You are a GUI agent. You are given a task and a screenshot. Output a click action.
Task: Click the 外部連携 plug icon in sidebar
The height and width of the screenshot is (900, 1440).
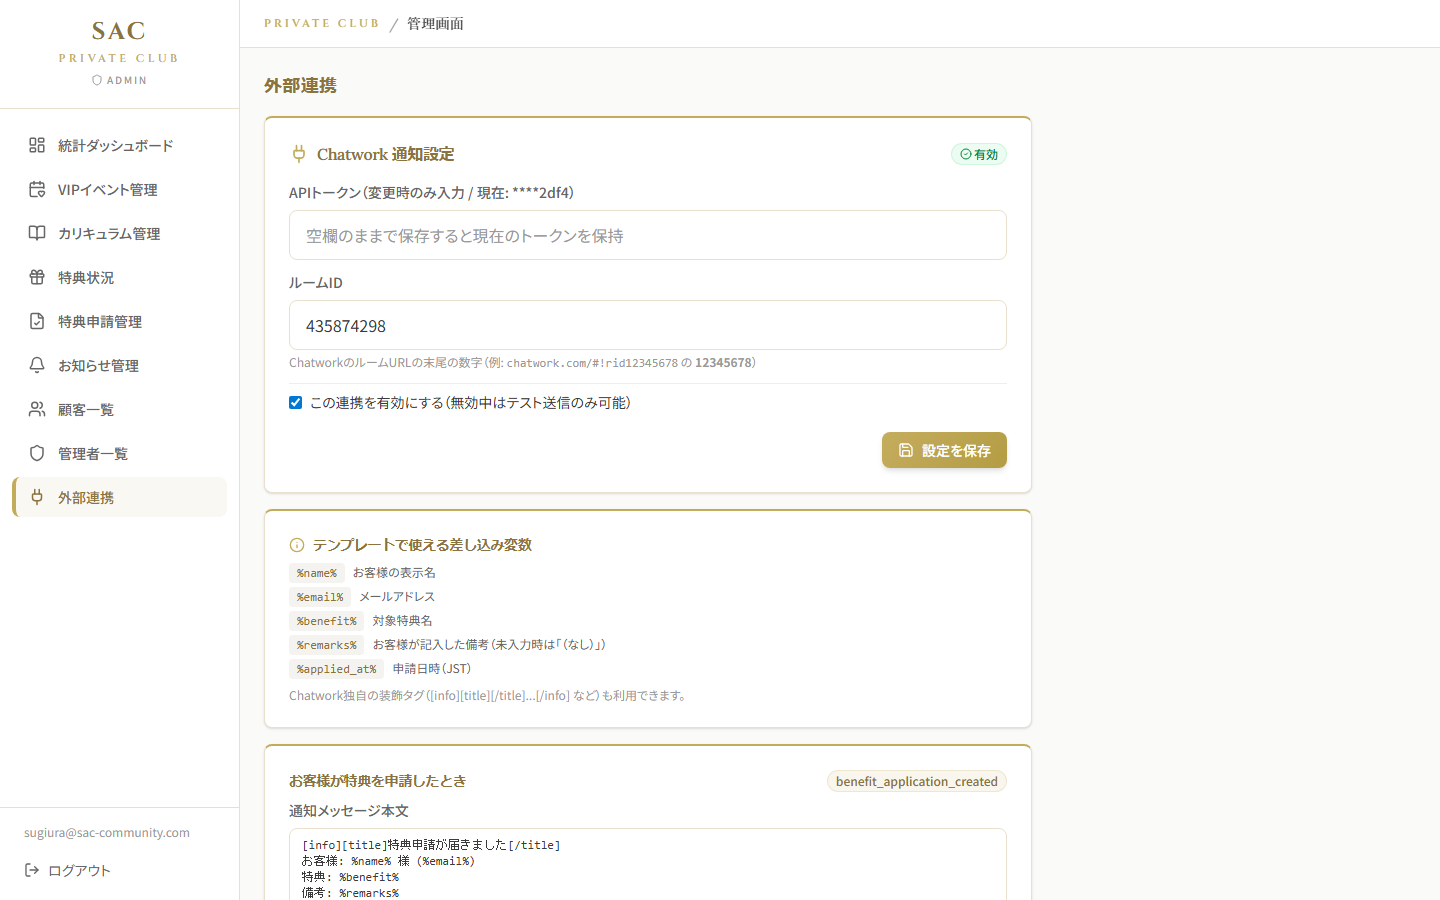(x=37, y=497)
